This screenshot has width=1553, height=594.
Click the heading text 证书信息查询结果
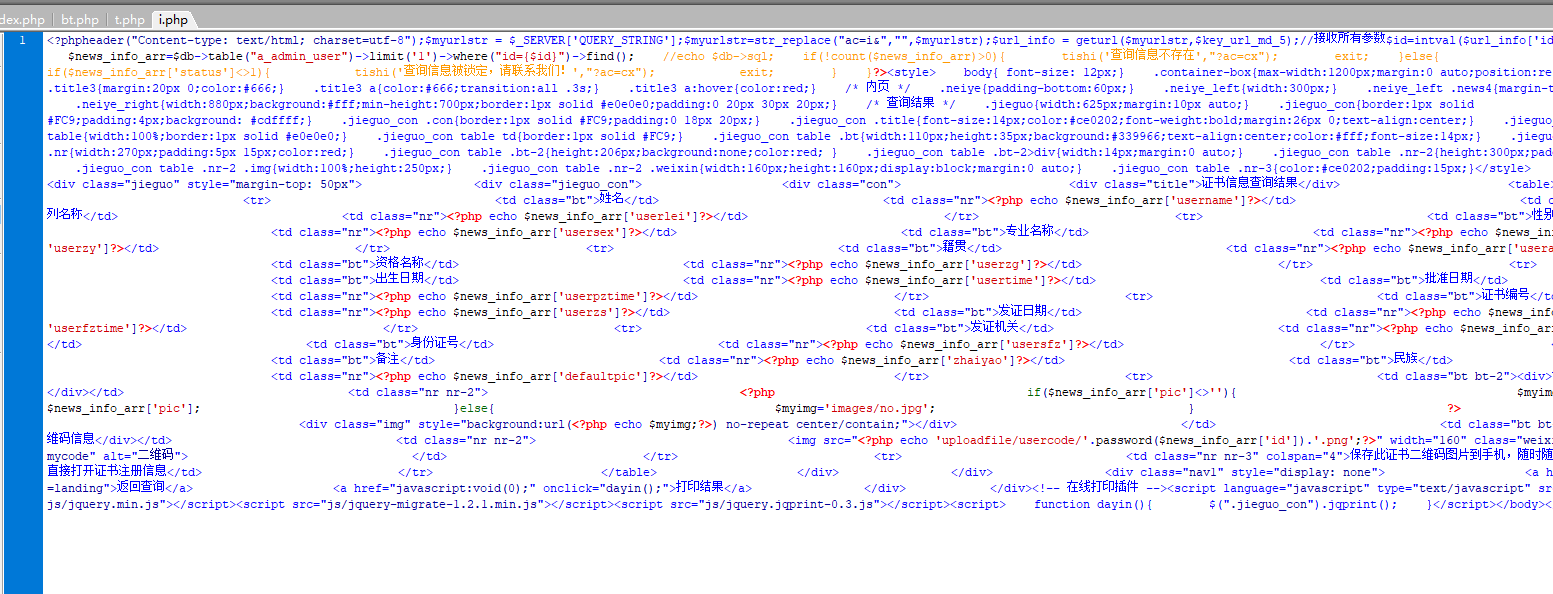[x=1249, y=184]
